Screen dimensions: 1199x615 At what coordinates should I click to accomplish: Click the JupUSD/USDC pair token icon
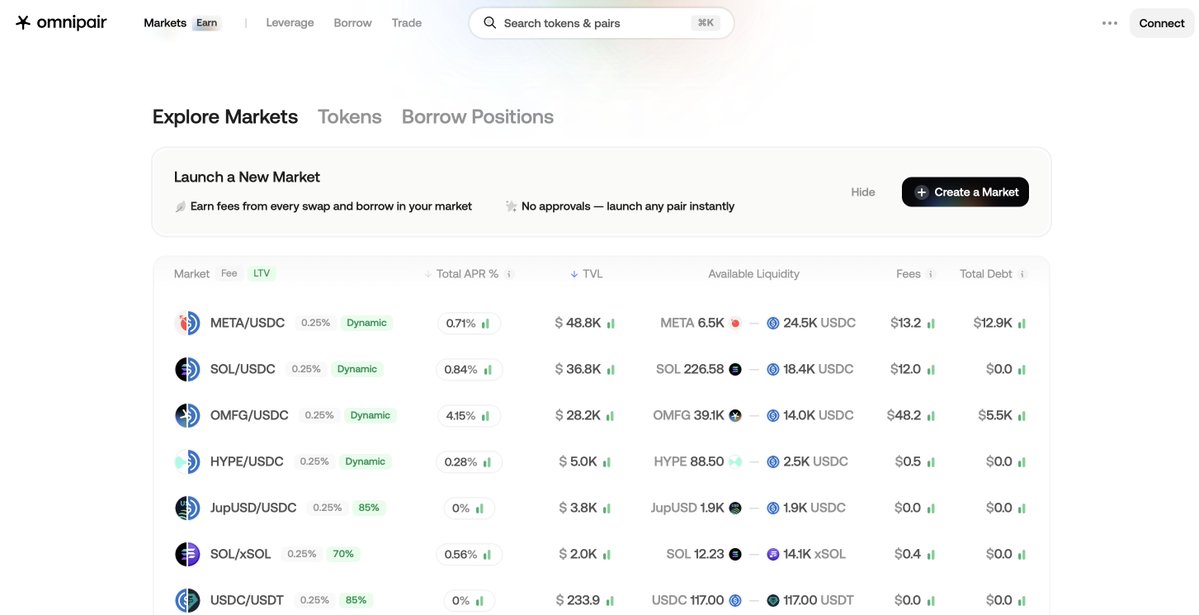(x=187, y=507)
